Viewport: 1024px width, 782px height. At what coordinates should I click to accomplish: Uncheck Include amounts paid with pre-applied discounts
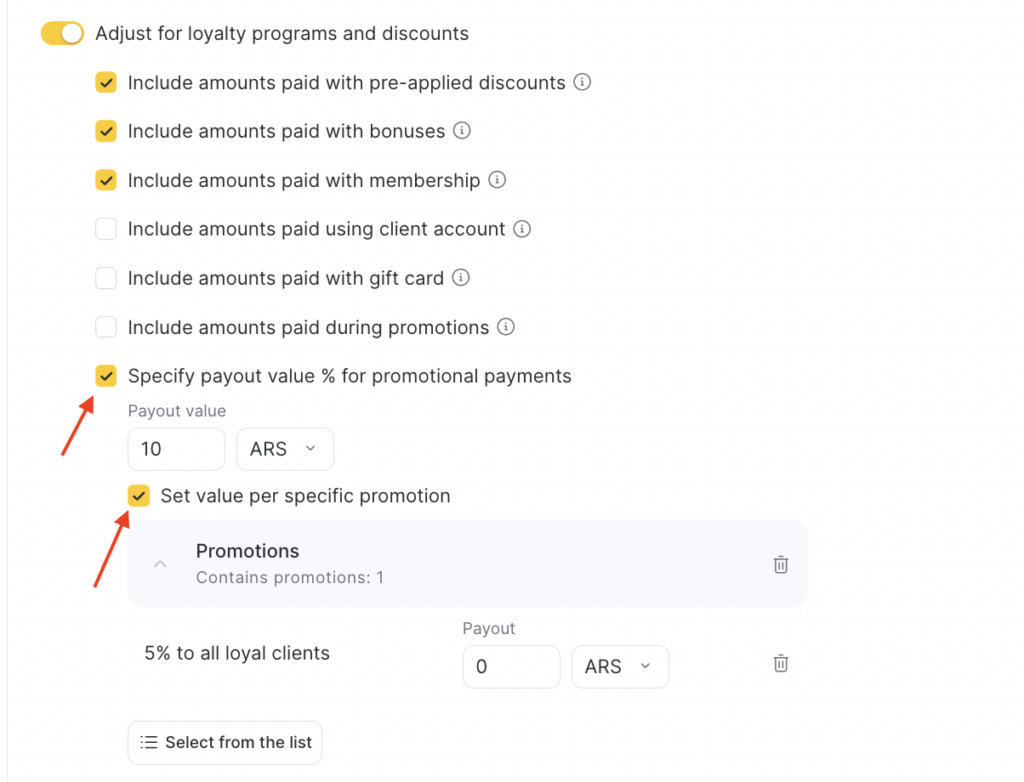tap(106, 83)
